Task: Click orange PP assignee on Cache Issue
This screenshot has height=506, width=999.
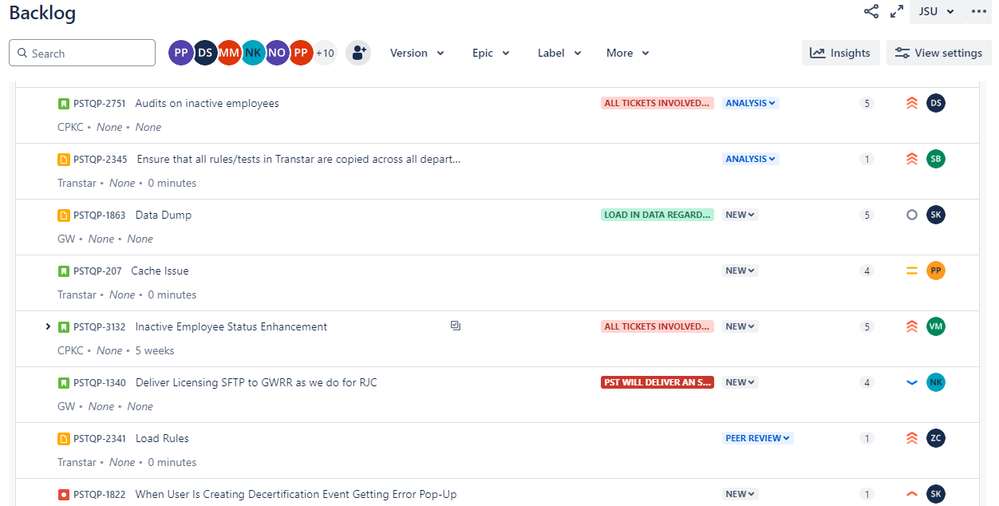Action: [x=935, y=270]
